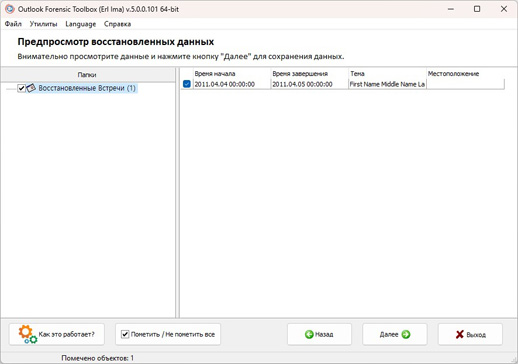Select the end time cell 2011.04.05 00:00:00
Viewport: 518px width, 364px height.
(310, 84)
